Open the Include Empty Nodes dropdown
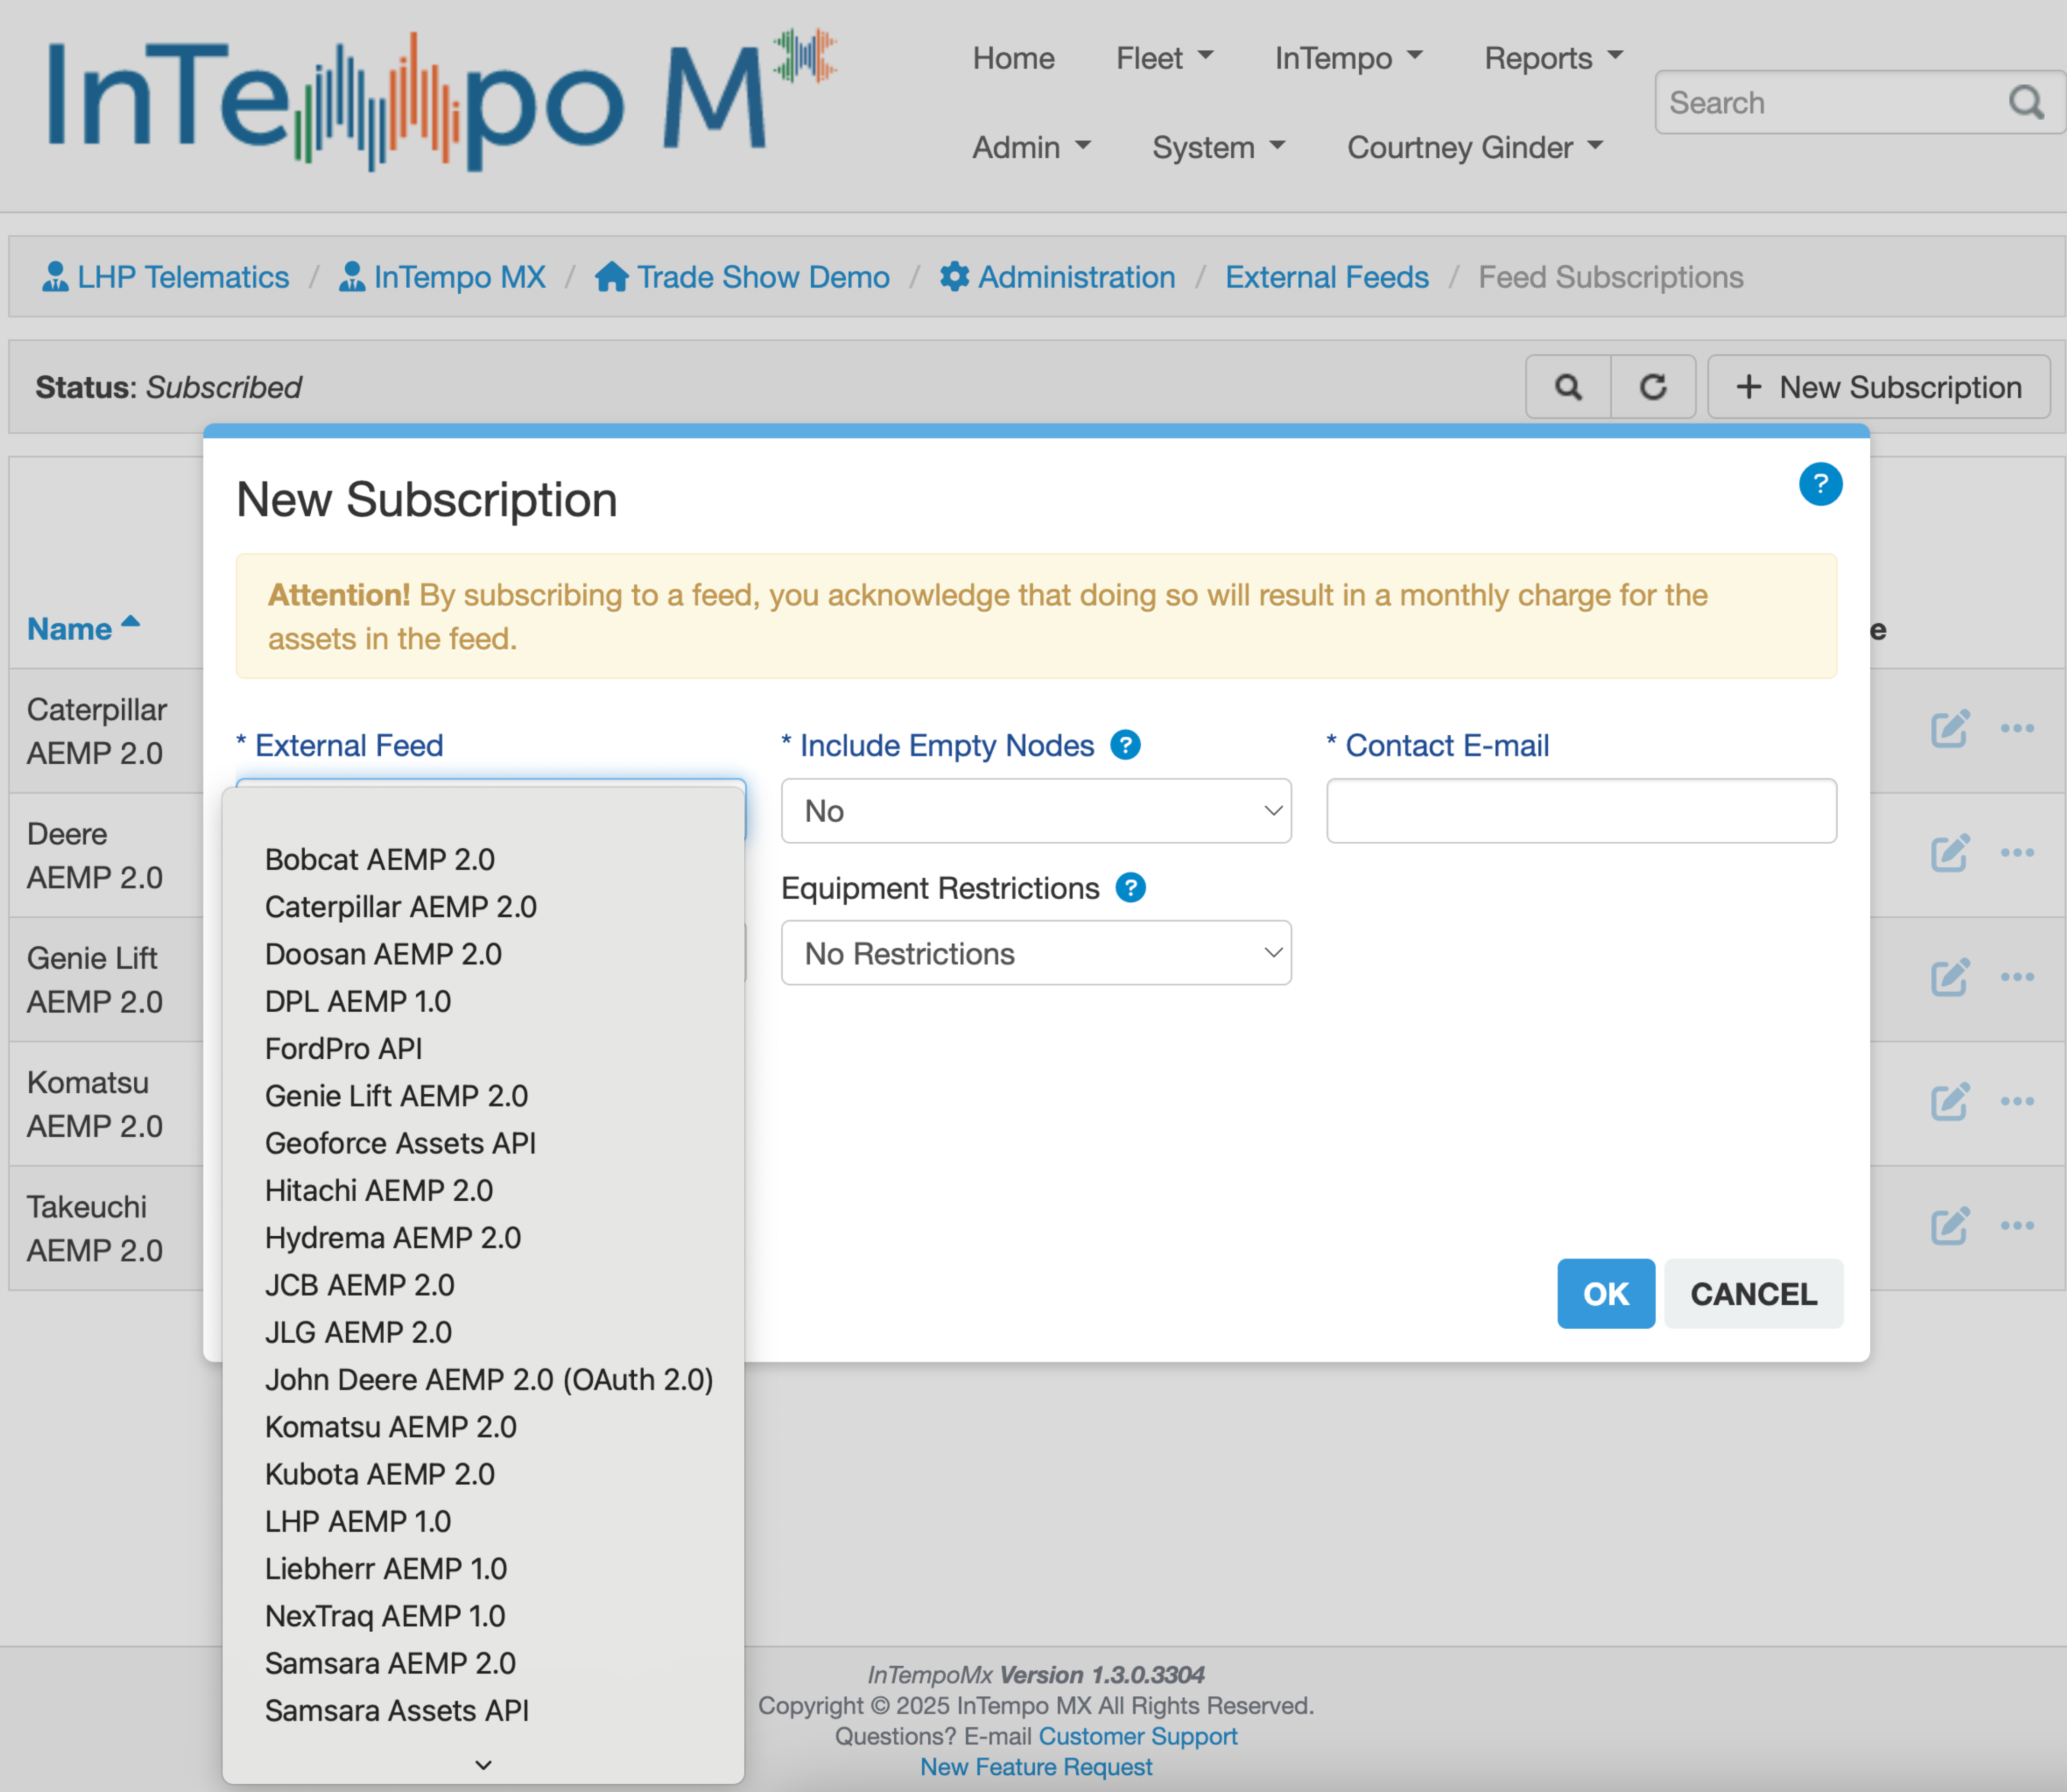 pyautogui.click(x=1035, y=811)
